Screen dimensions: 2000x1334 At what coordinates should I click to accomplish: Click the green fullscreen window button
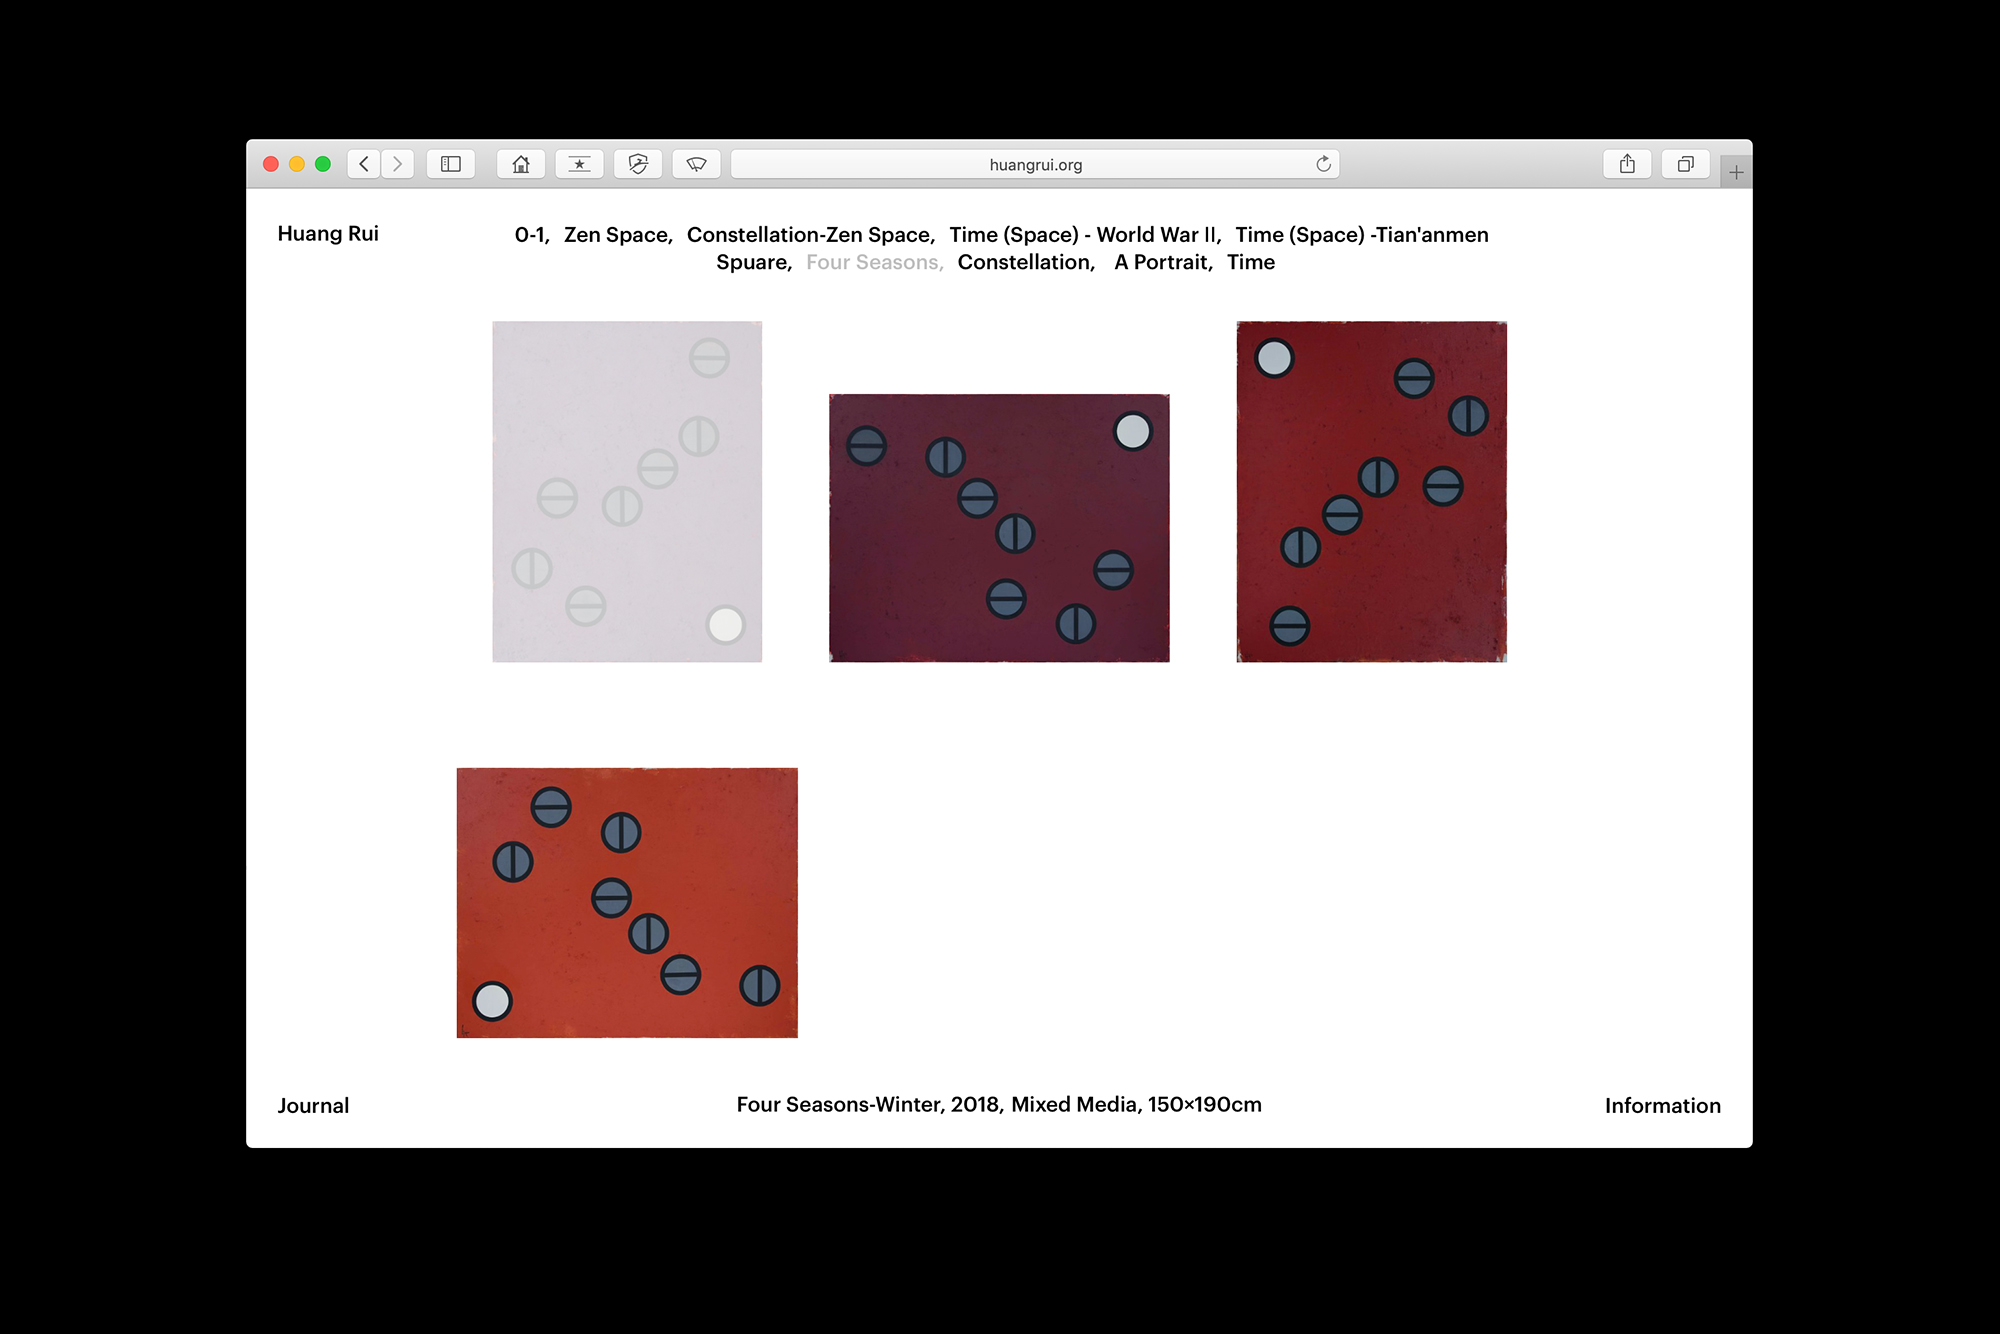click(323, 164)
